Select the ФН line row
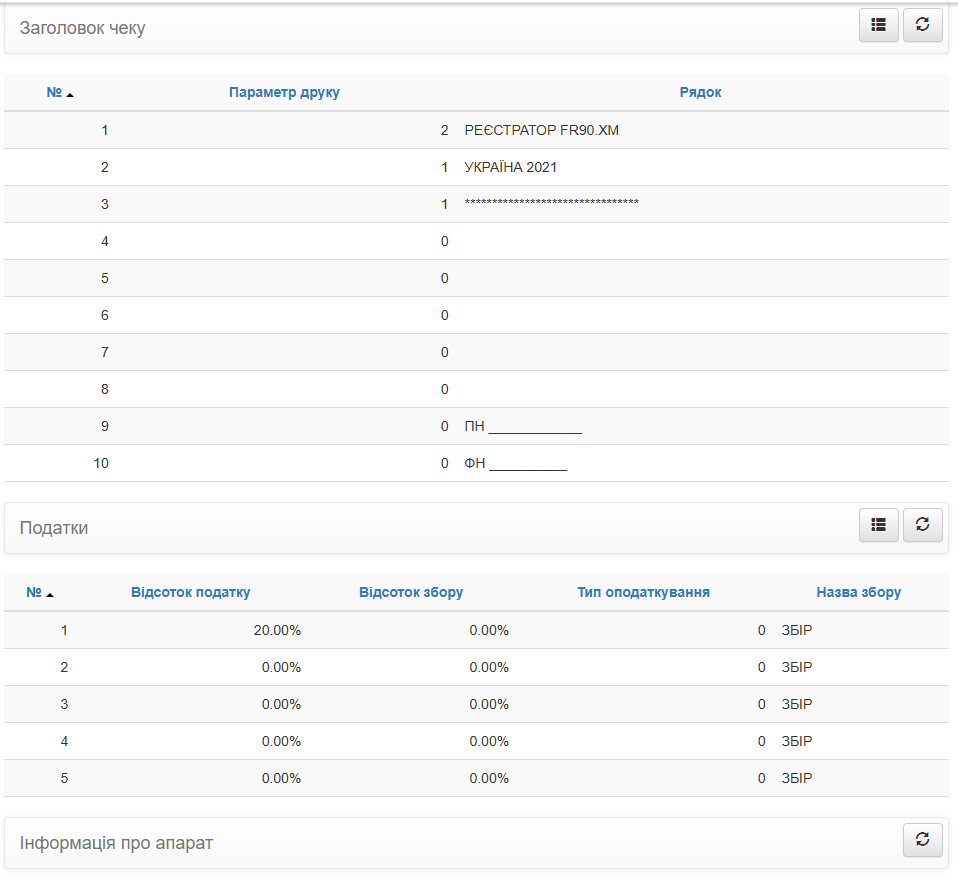The width and height of the screenshot is (958, 877). click(477, 463)
